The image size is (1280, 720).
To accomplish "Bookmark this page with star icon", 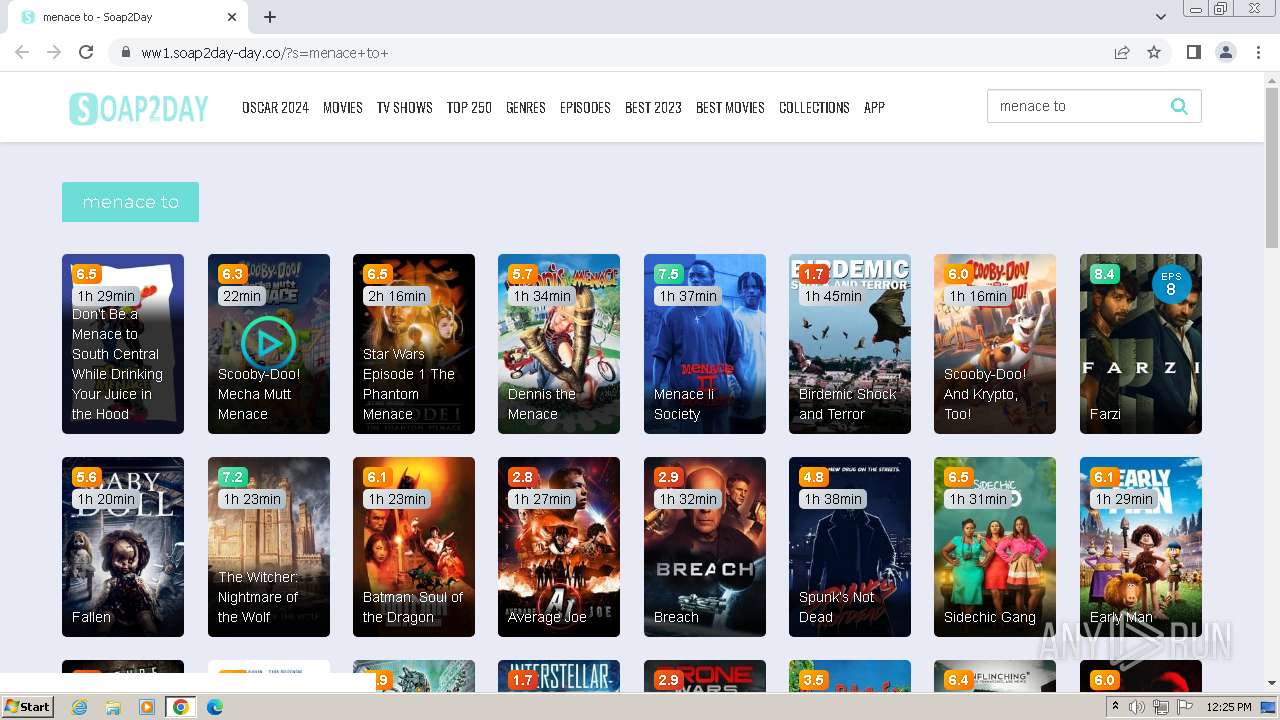I will tap(1154, 52).
